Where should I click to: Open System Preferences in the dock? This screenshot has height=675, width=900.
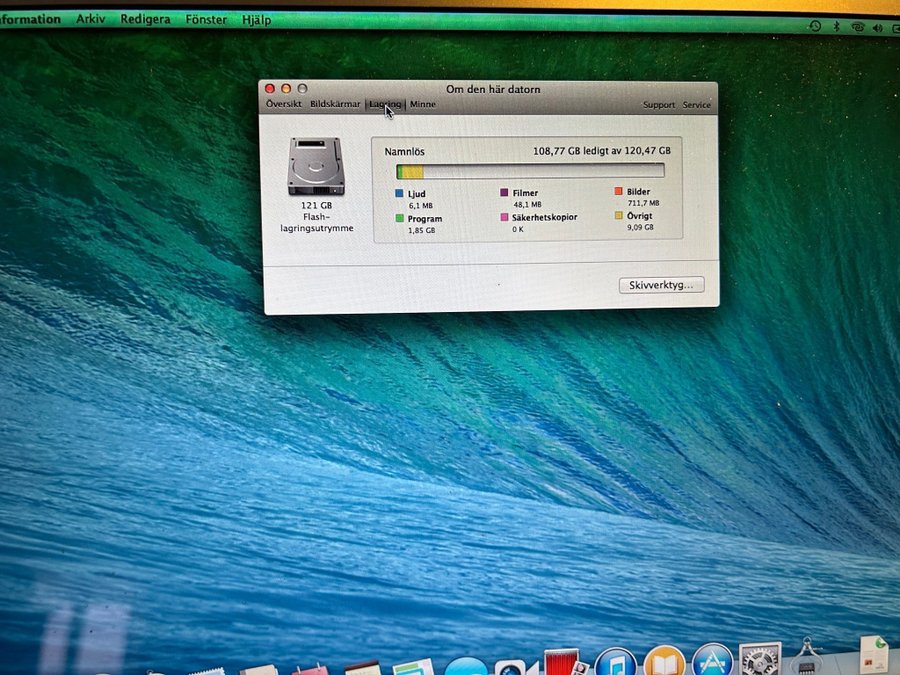click(760, 660)
